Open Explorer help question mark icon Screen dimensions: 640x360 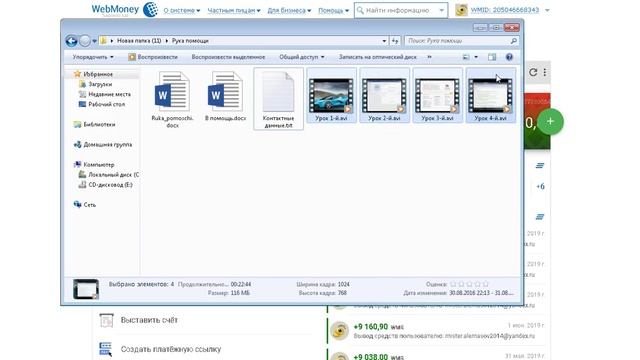click(x=509, y=57)
